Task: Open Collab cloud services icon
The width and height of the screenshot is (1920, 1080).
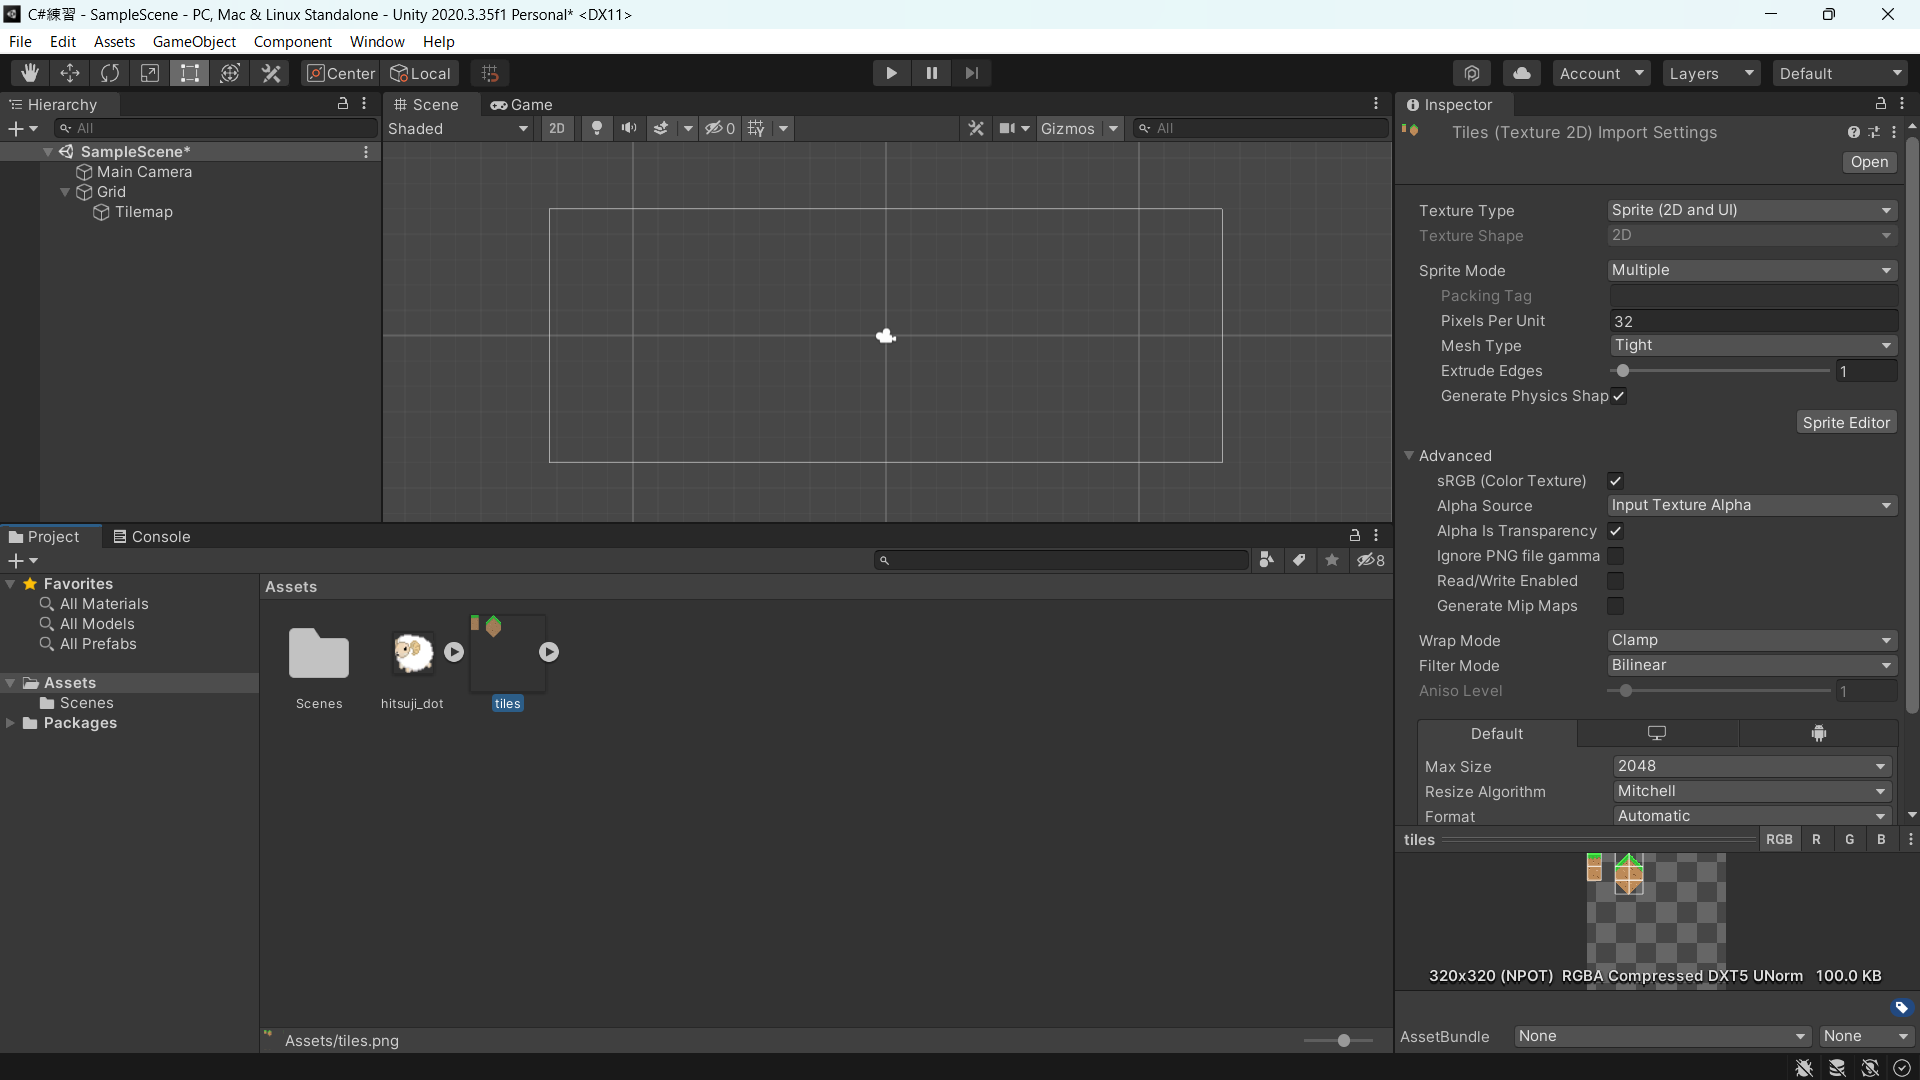Action: [x=1521, y=73]
